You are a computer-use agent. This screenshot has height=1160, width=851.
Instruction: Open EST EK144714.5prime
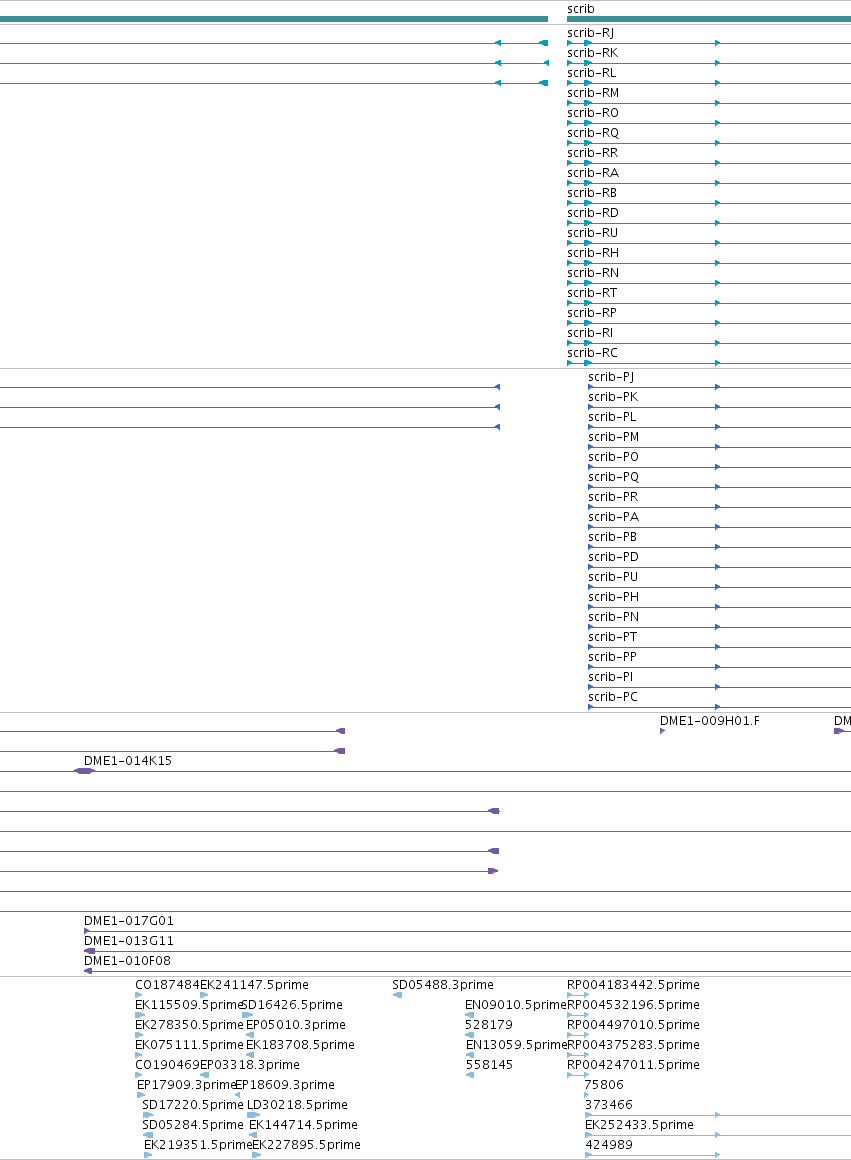pyautogui.click(x=303, y=1124)
